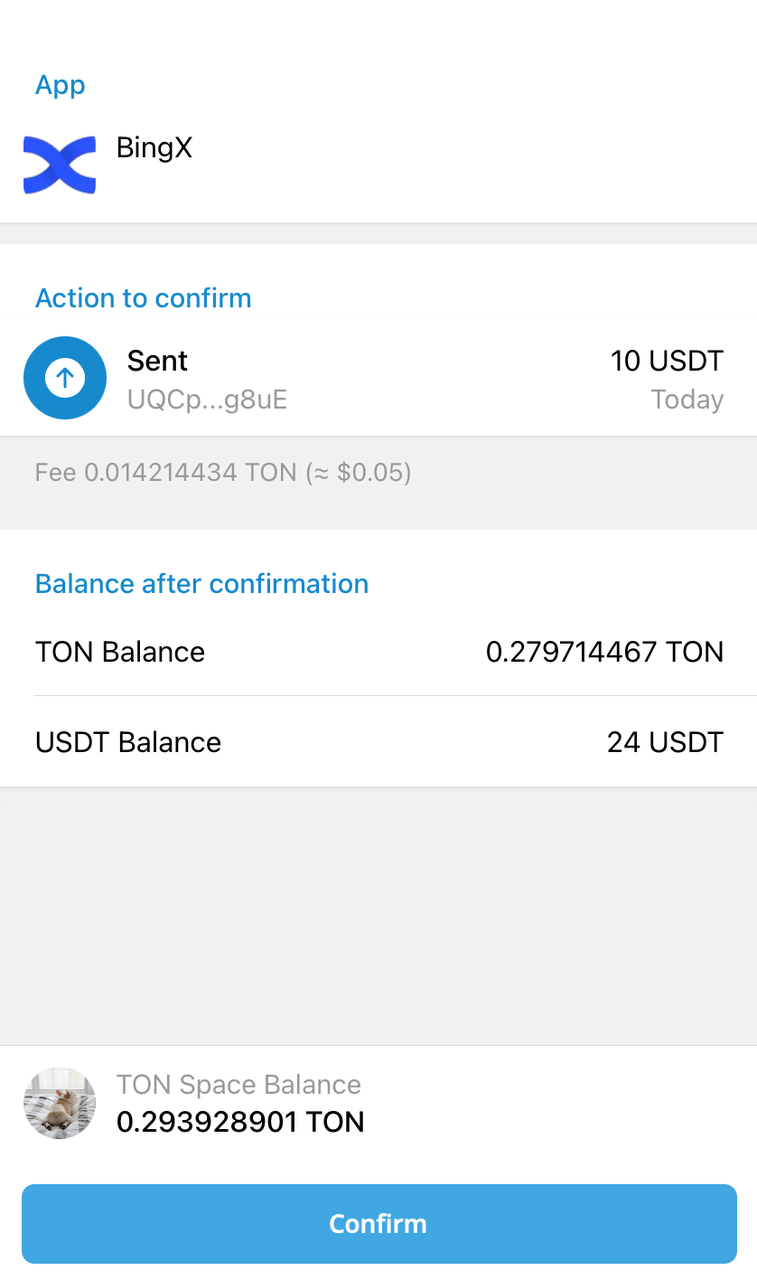Click the Action to confirm heading
This screenshot has height=1280, width=757.
click(143, 298)
